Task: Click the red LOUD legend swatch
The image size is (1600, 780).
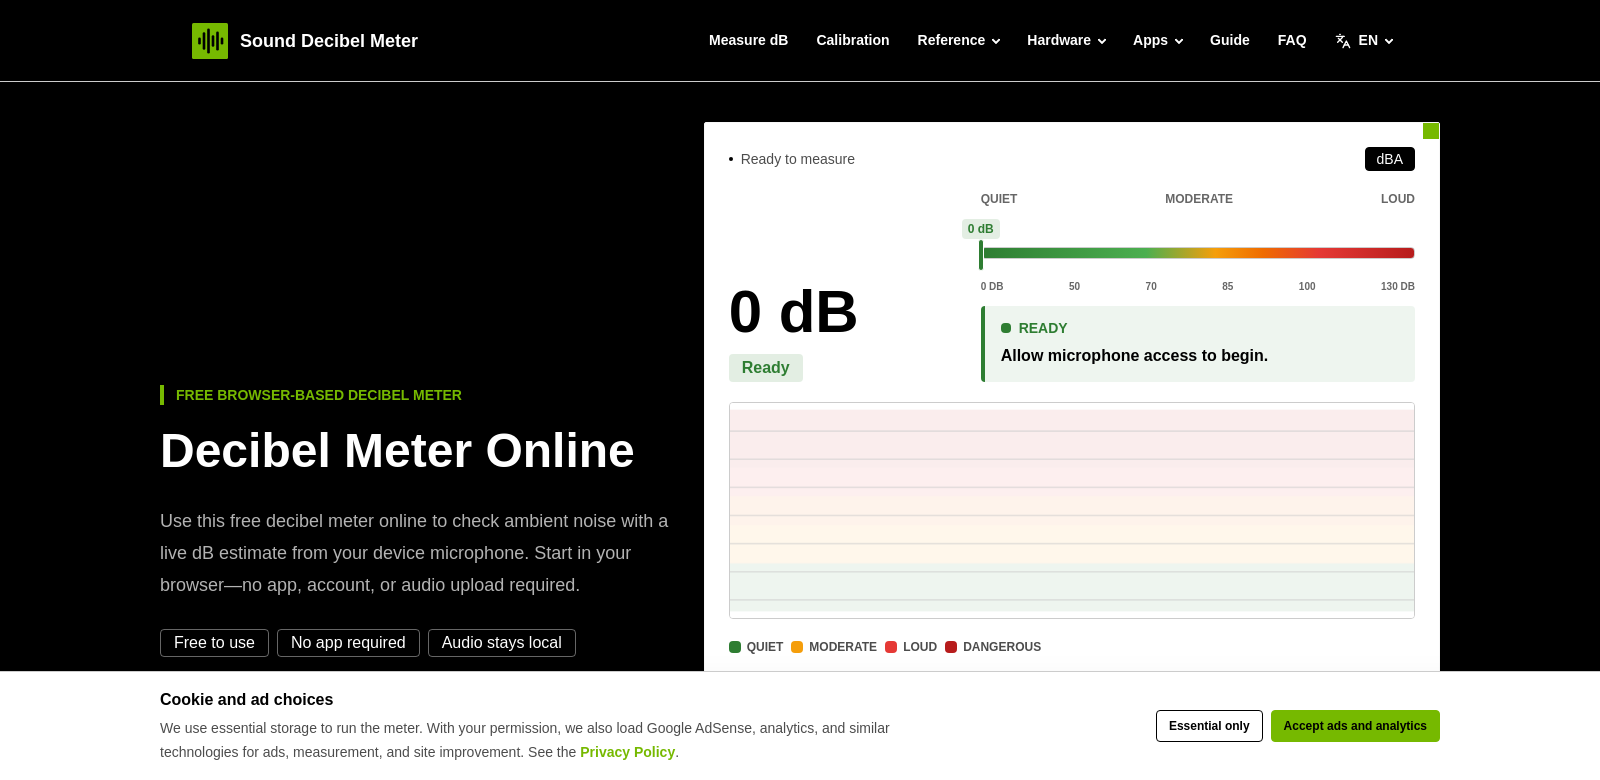Action: [891, 647]
